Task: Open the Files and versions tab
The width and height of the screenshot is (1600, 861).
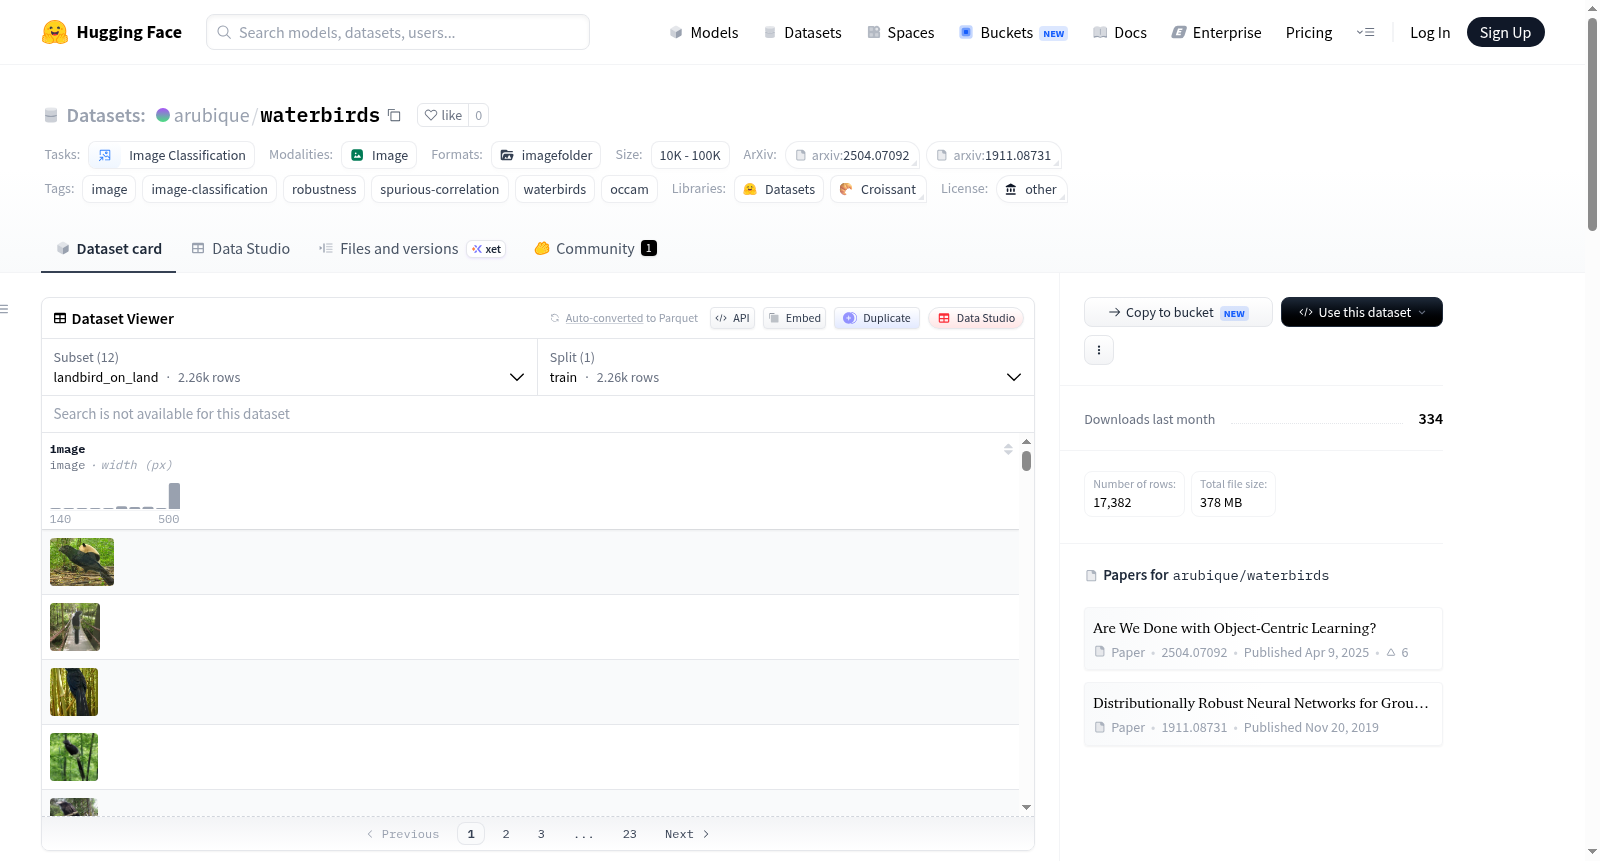Action: coord(412,249)
